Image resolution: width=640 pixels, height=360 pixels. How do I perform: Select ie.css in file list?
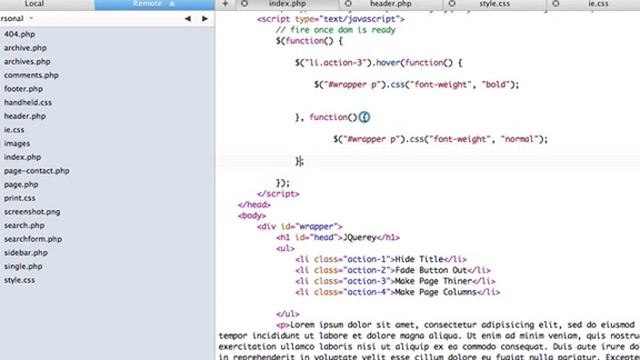tap(14, 130)
